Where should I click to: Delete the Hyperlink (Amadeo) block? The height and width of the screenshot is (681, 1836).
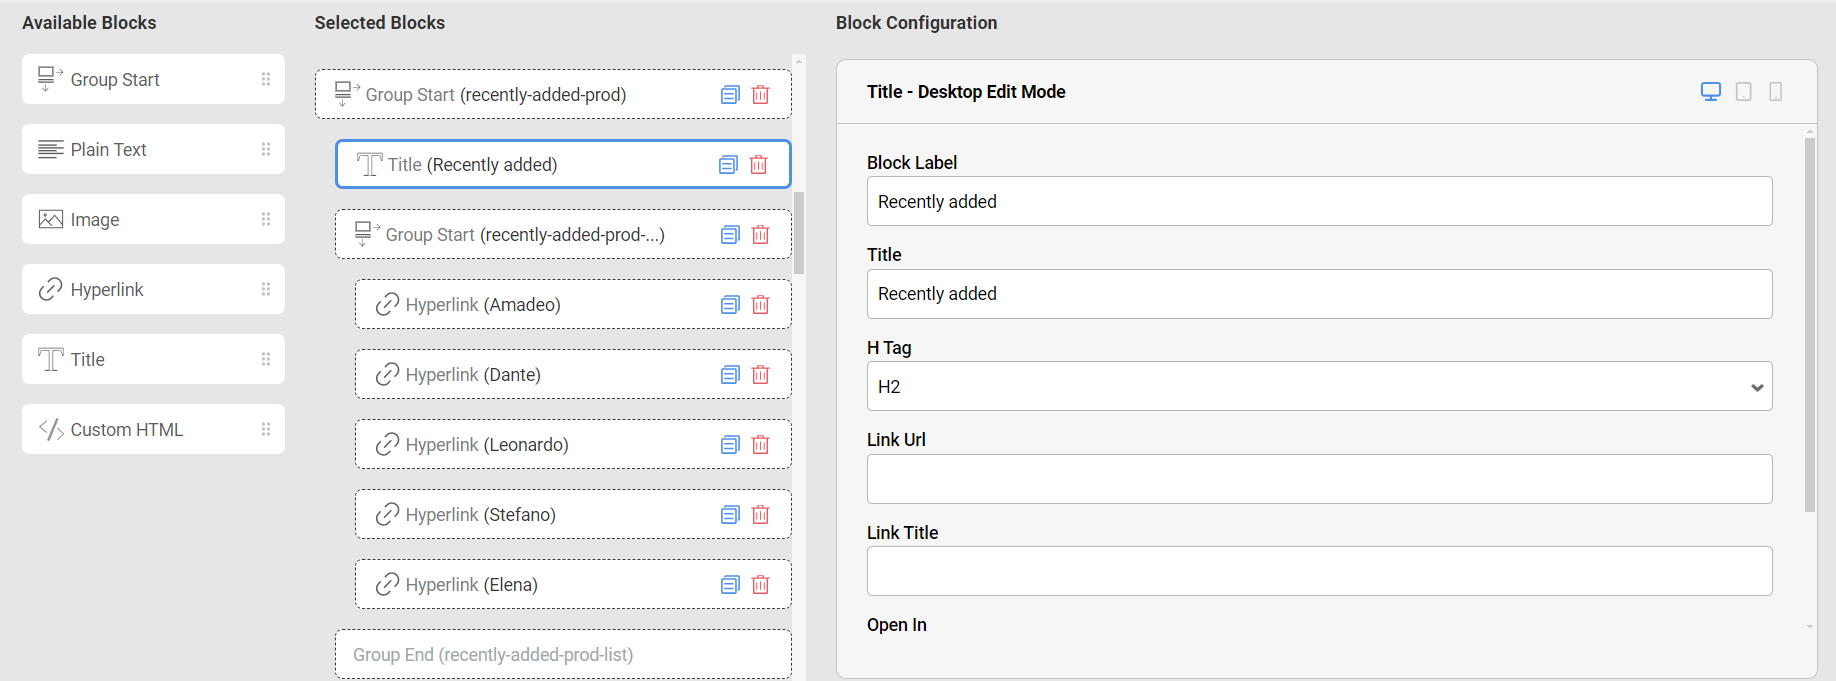(761, 305)
